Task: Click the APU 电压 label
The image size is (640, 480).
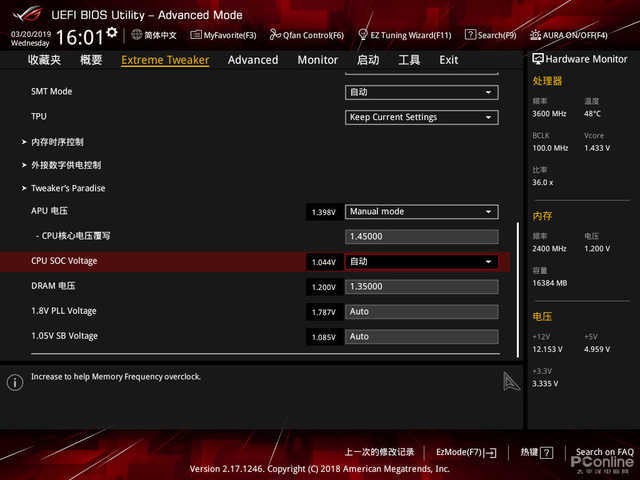Action: tap(49, 211)
